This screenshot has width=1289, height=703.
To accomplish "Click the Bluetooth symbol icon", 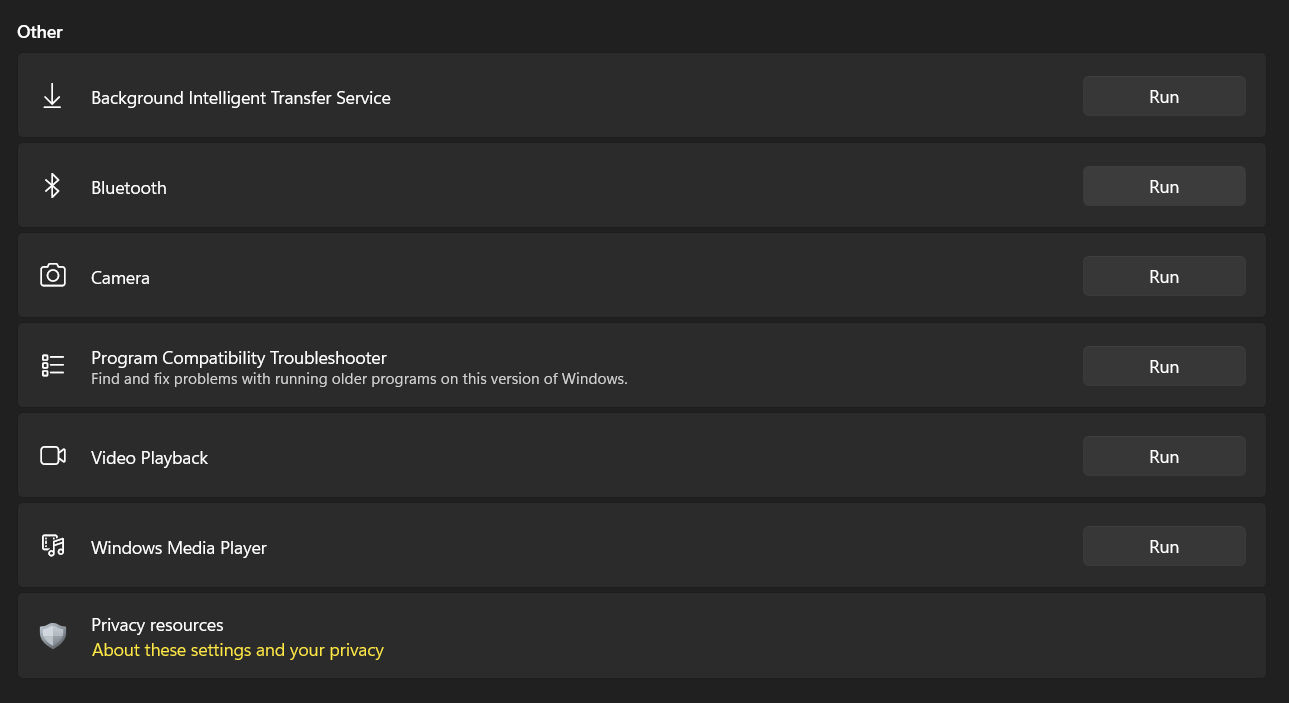I will click(52, 186).
